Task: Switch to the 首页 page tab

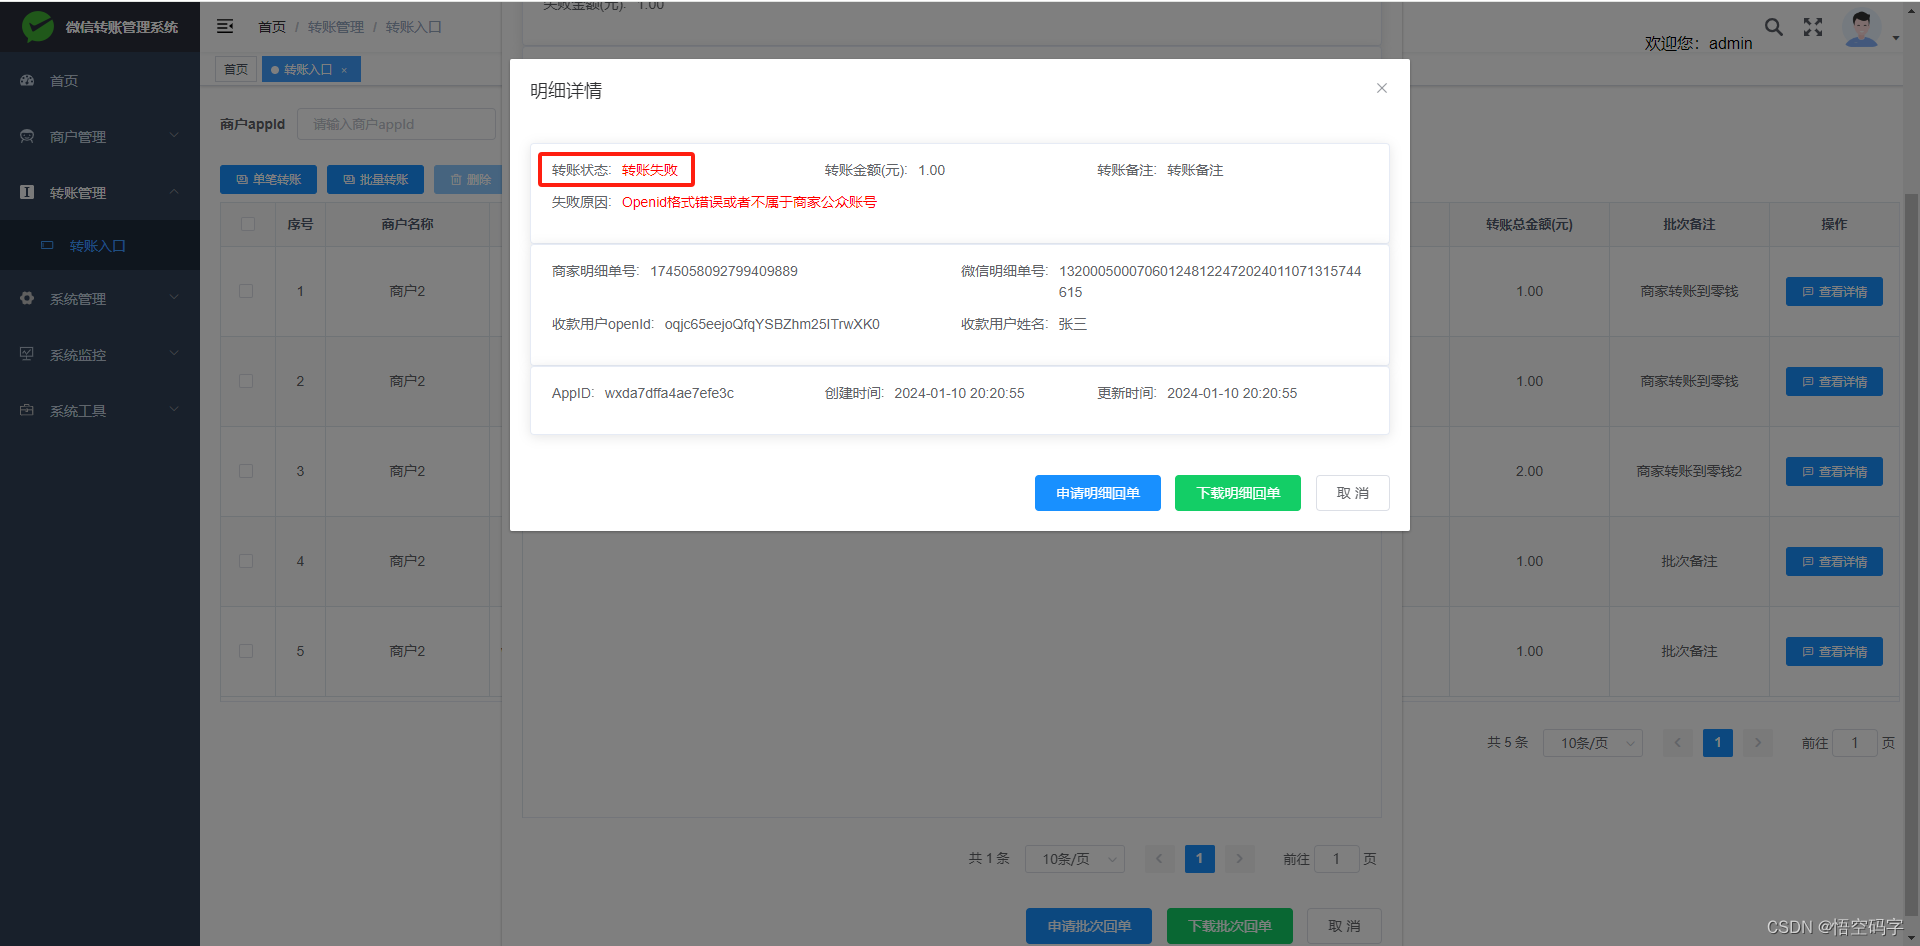Action: coord(236,69)
